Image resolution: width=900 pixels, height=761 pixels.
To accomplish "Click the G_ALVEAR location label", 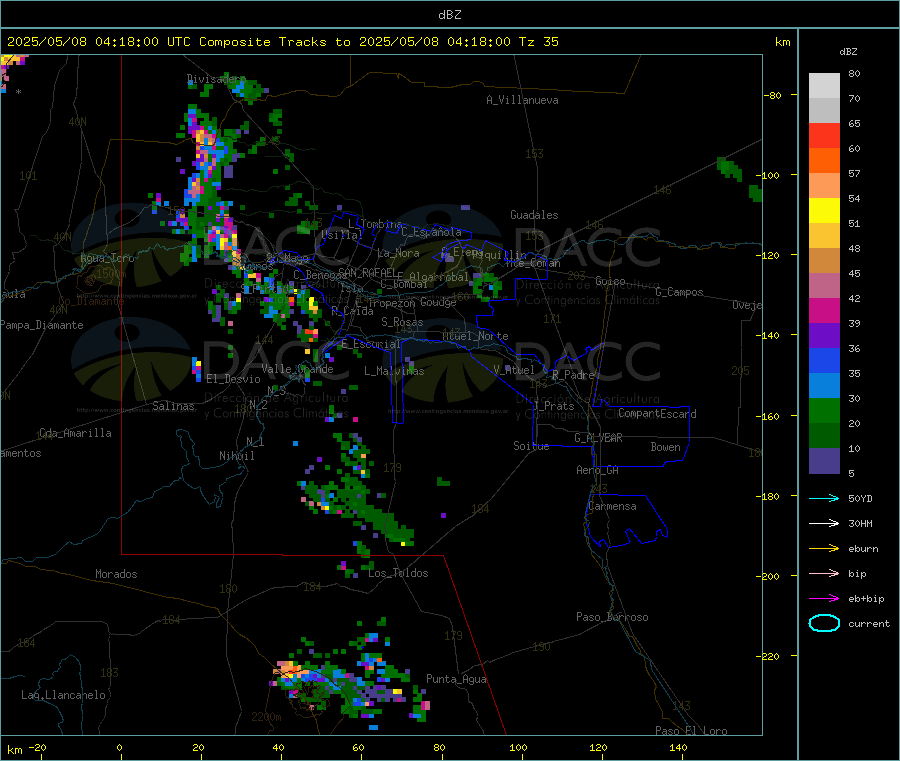I will click(x=598, y=438).
